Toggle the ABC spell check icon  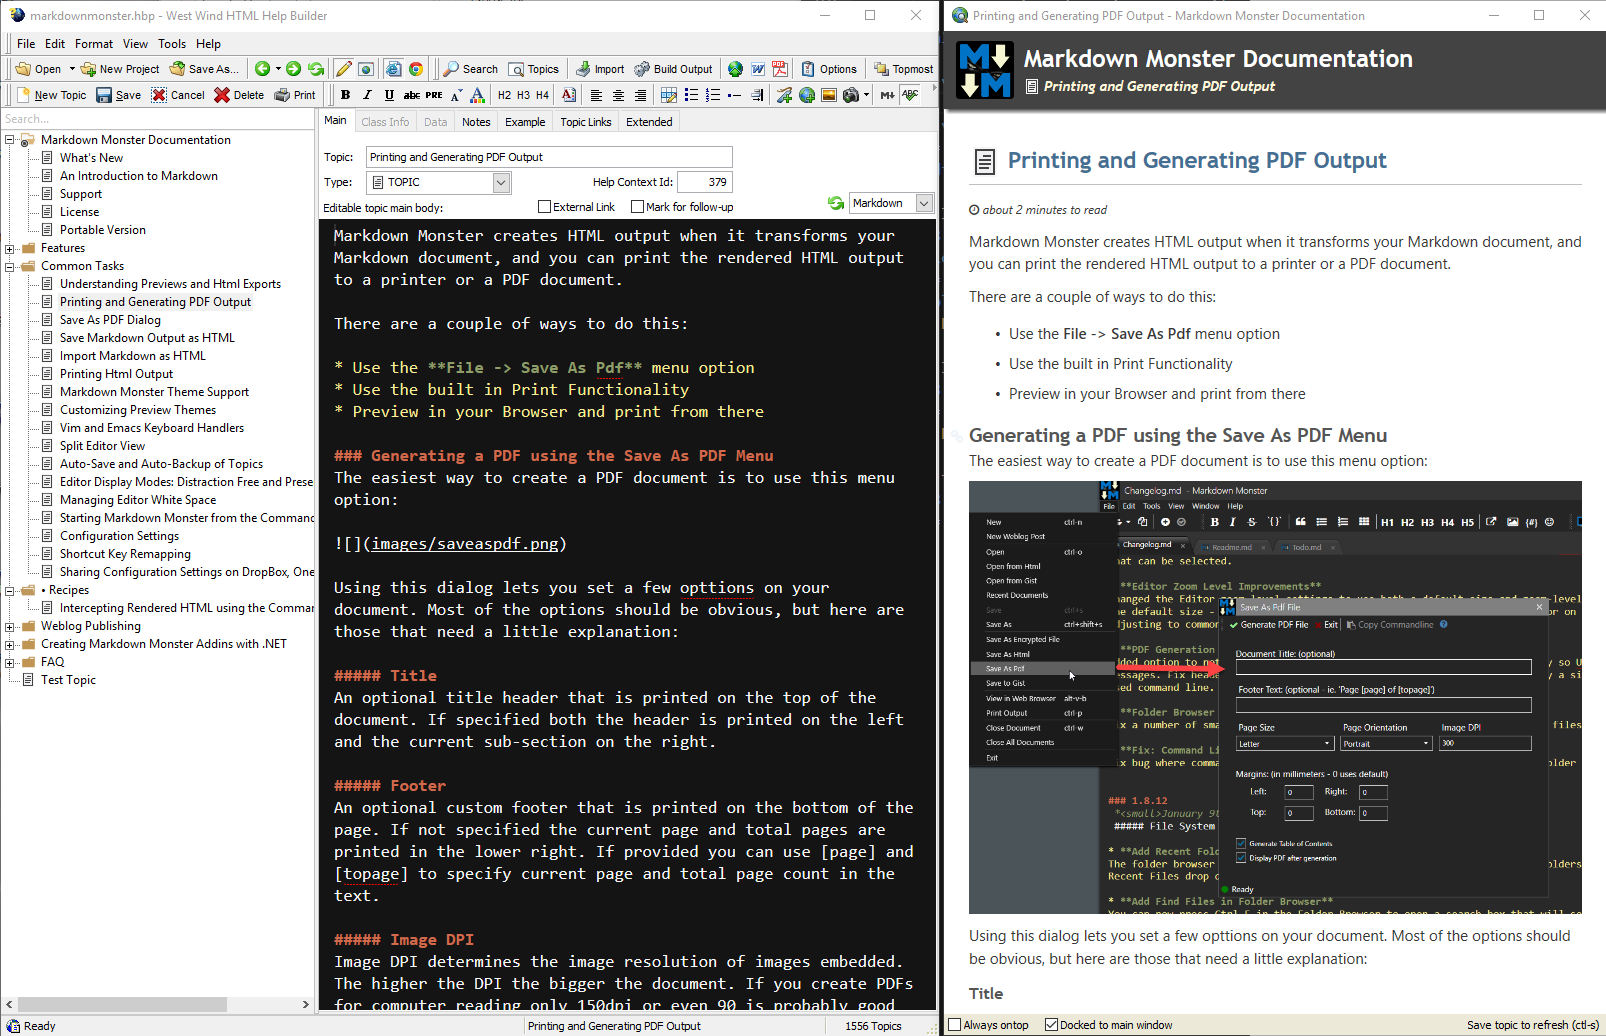pyautogui.click(x=910, y=95)
